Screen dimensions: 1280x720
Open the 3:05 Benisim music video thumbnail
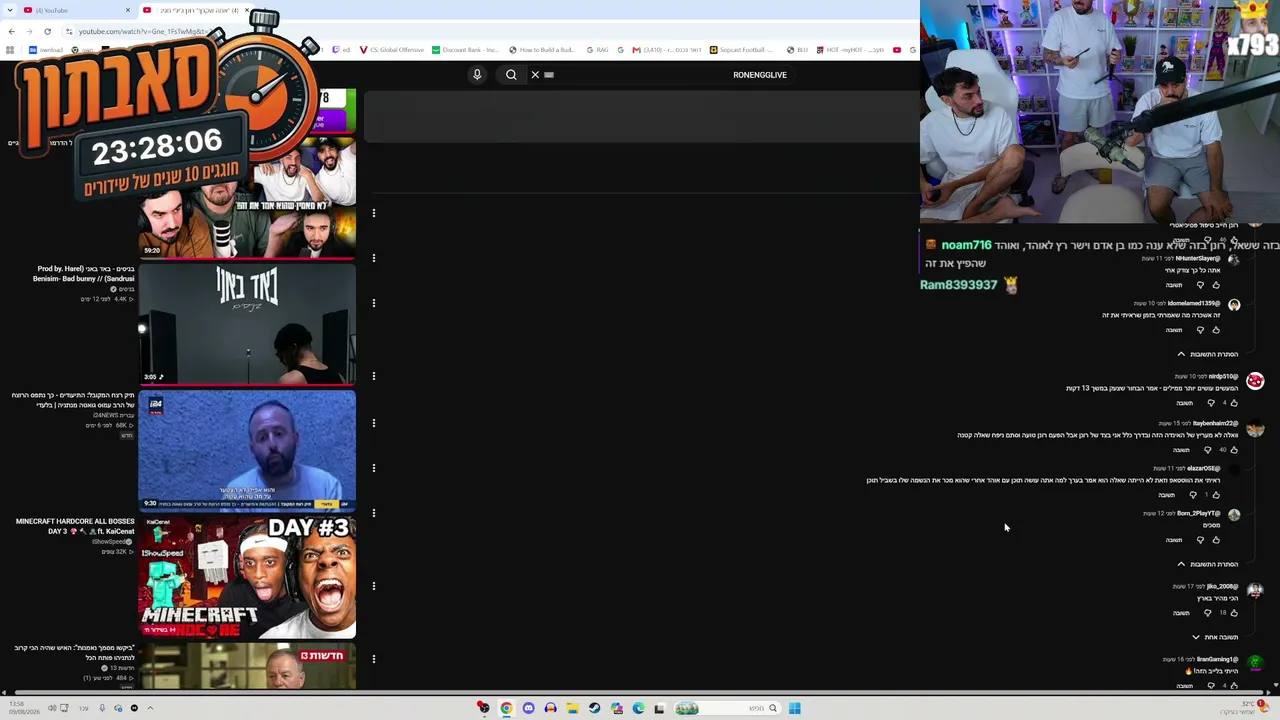247,324
